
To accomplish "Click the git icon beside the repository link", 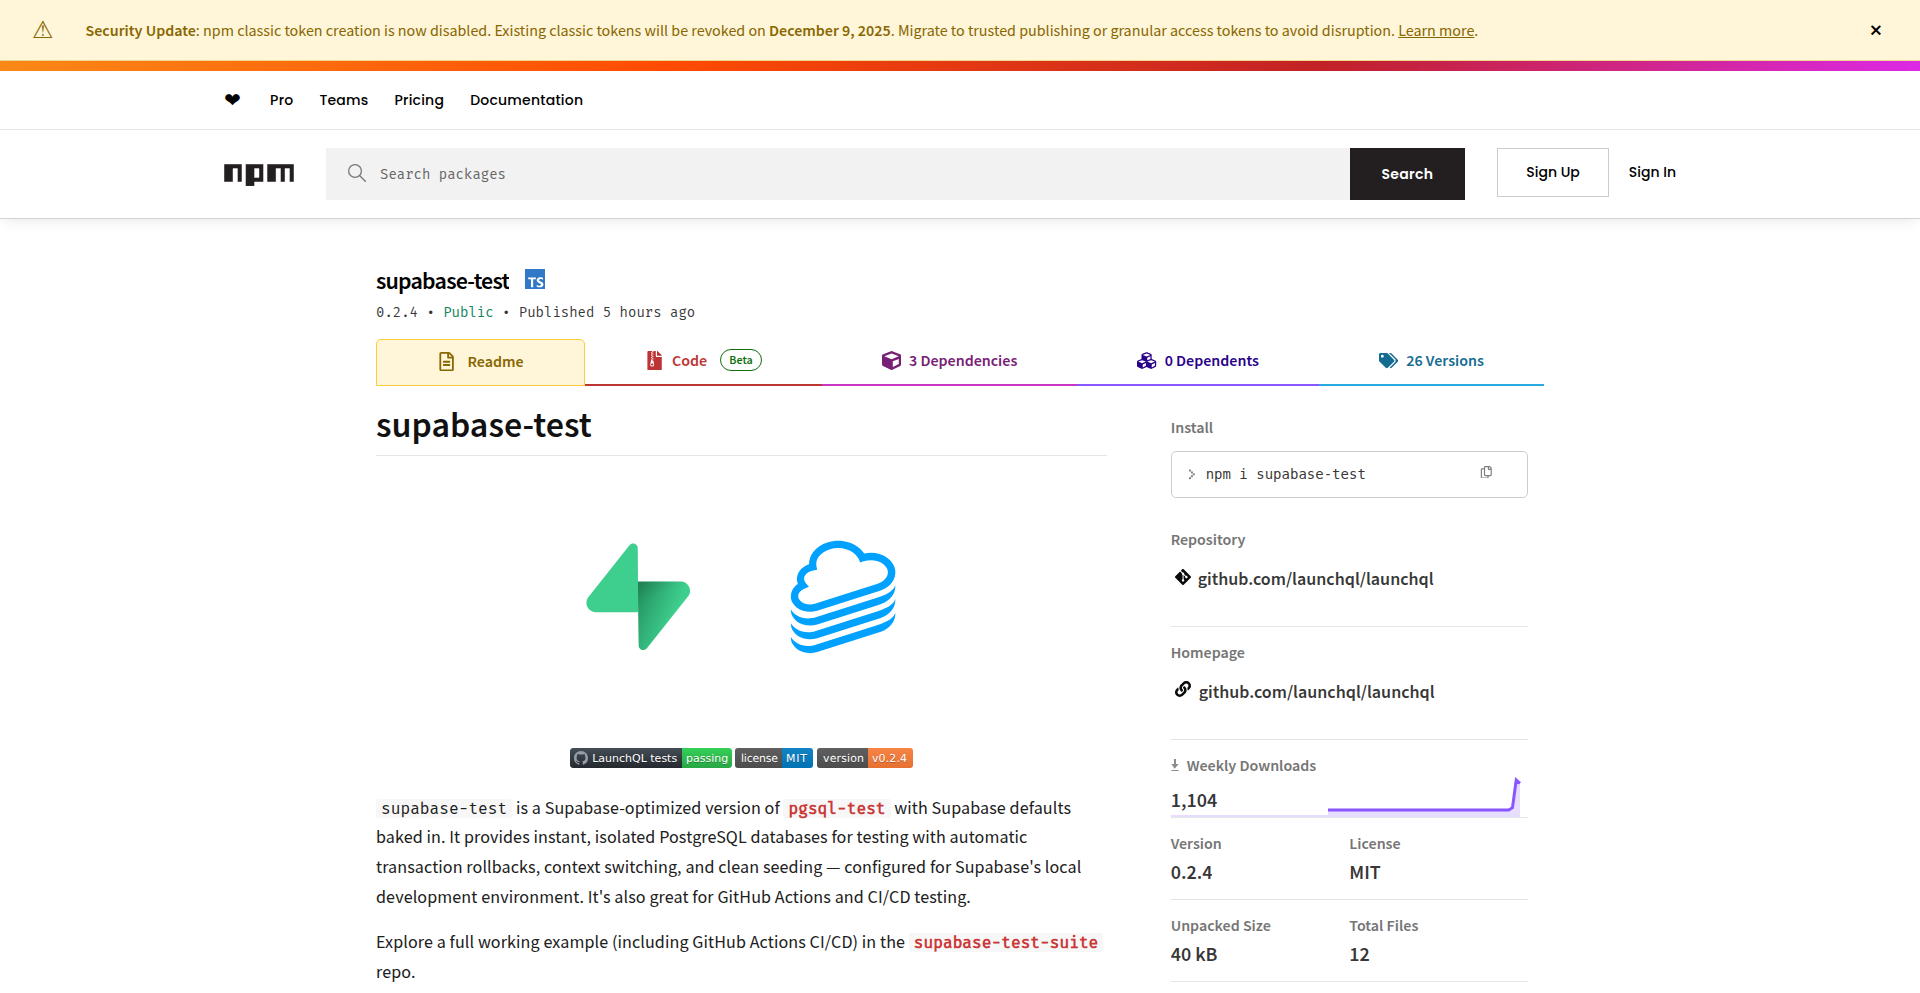I will (1182, 577).
